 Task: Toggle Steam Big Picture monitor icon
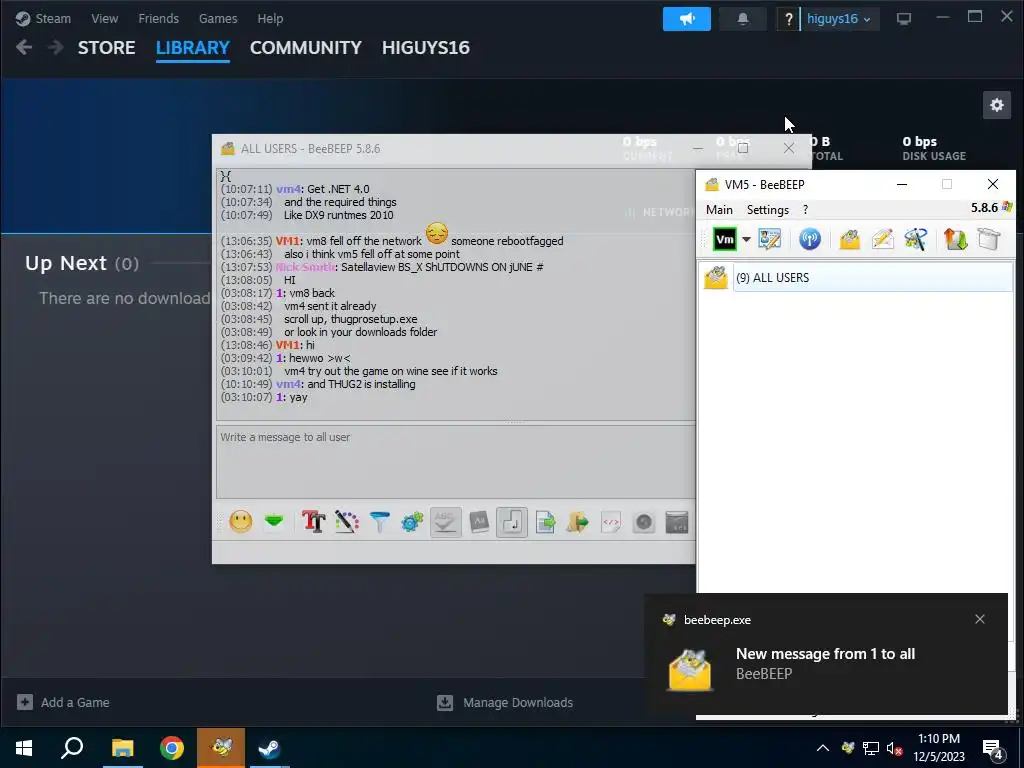point(904,19)
